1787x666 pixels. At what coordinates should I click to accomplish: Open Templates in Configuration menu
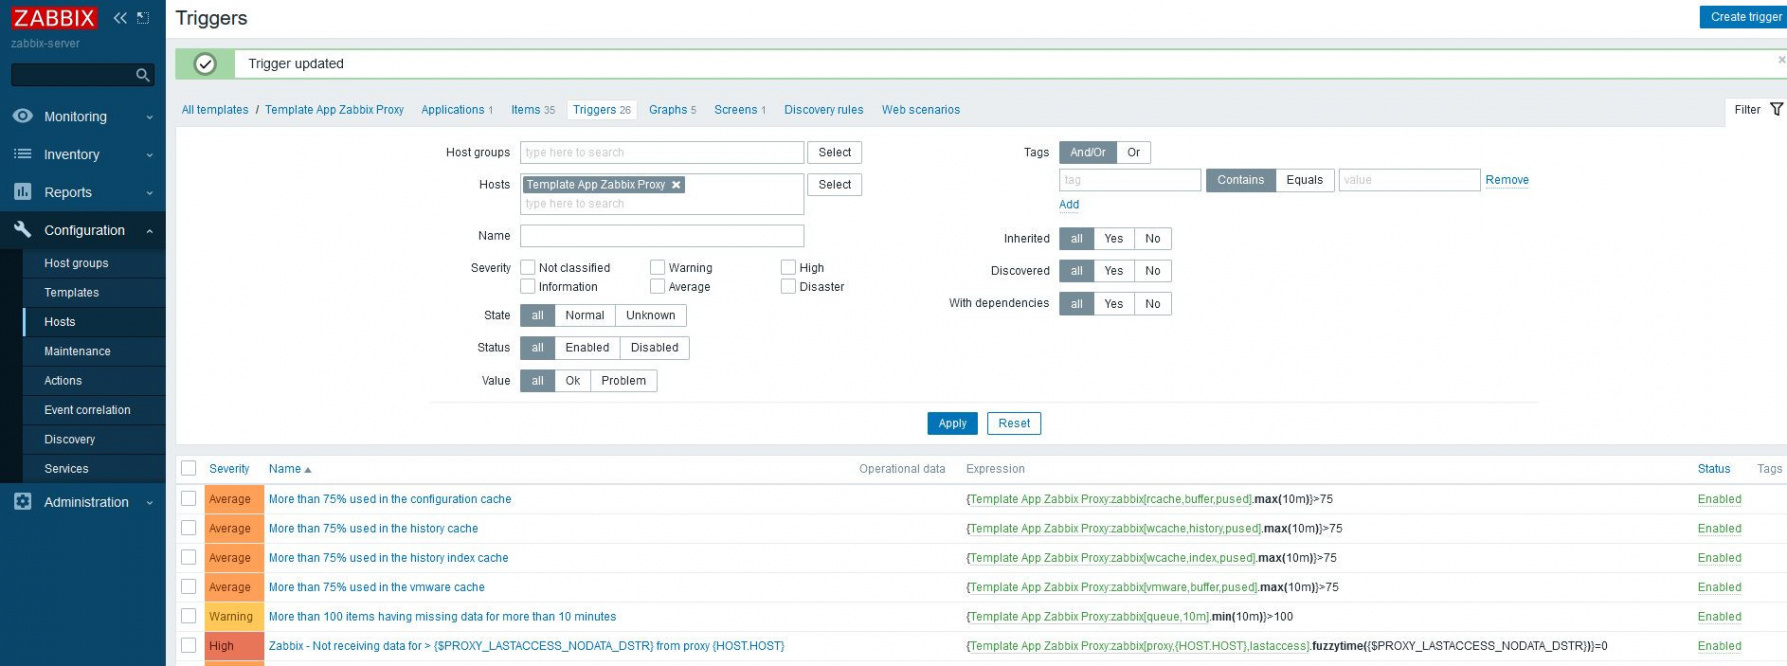(71, 292)
